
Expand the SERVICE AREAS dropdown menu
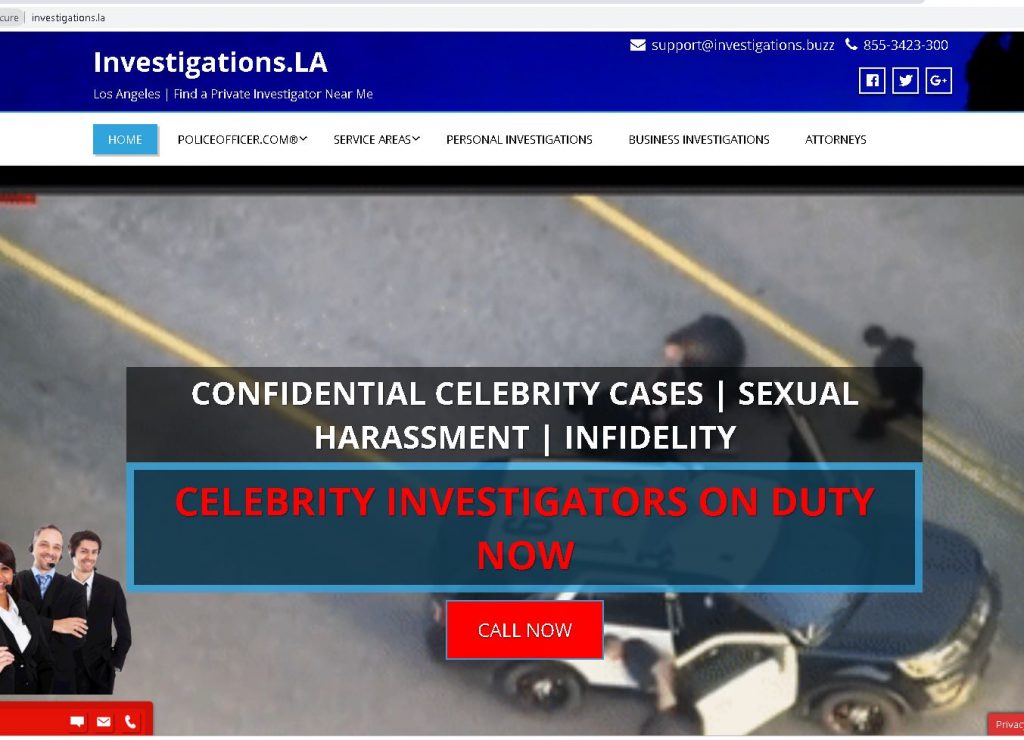click(376, 140)
